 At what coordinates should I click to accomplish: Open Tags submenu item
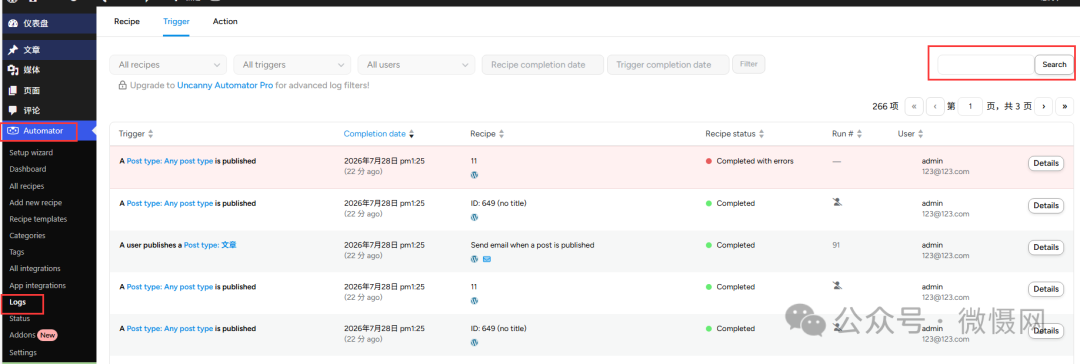pos(17,252)
